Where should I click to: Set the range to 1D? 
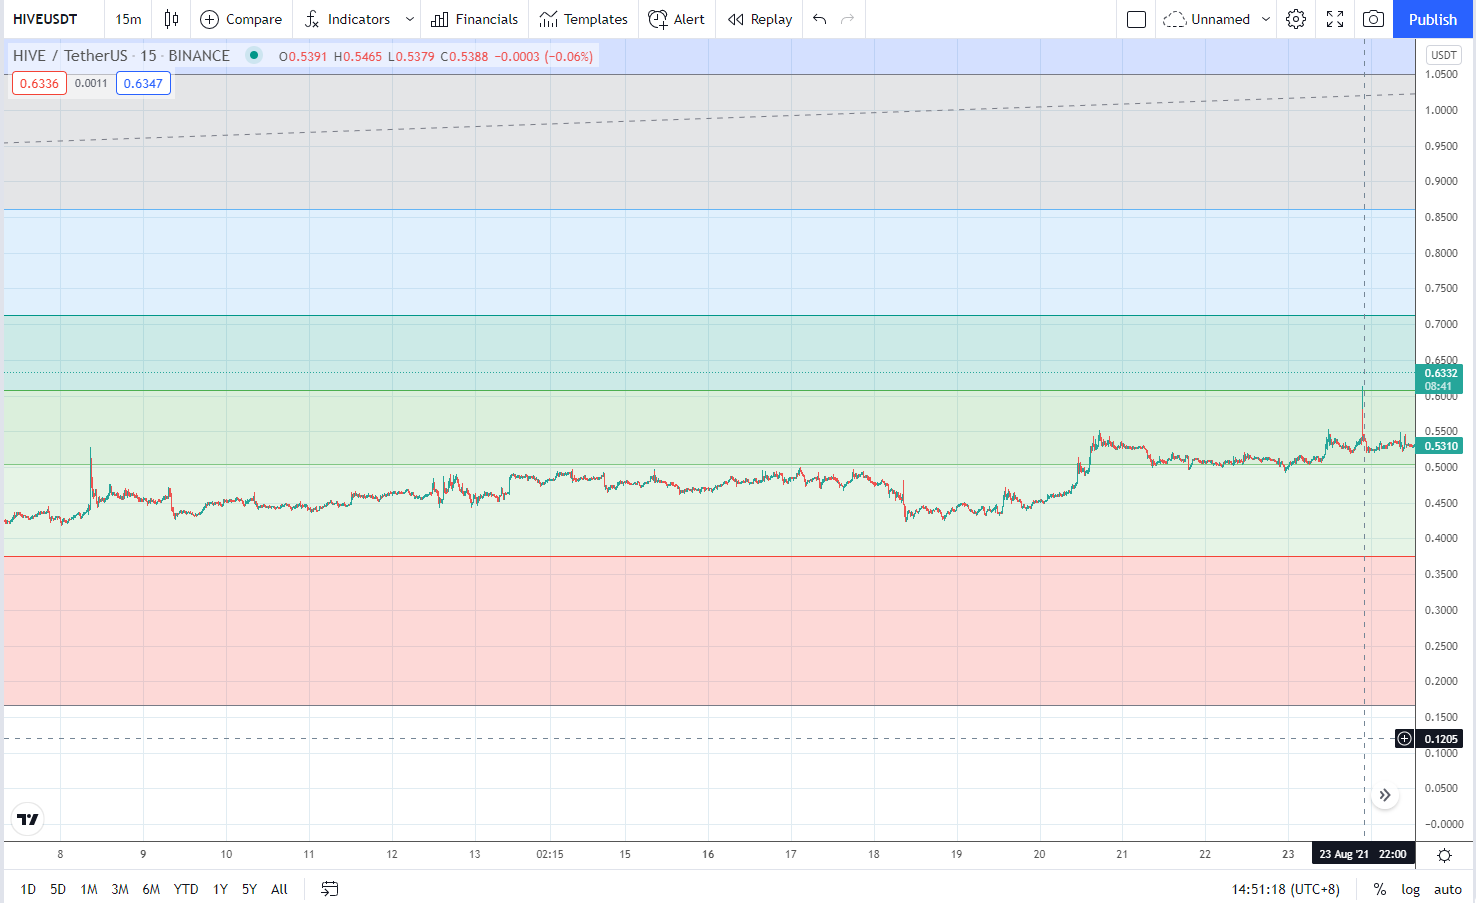tap(28, 889)
